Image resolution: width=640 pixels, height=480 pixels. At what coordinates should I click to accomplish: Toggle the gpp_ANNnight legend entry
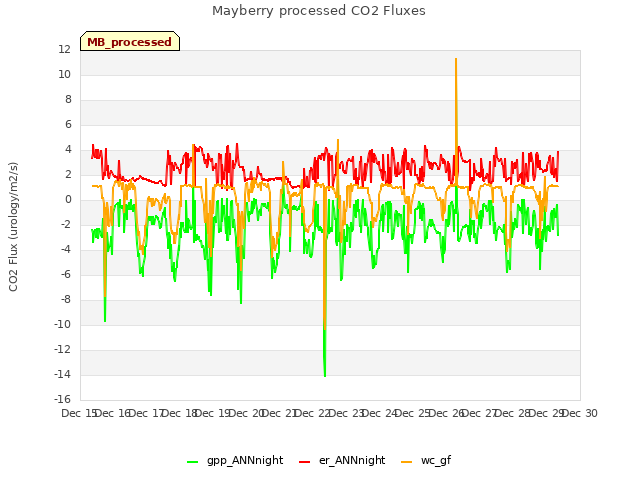[235, 460]
